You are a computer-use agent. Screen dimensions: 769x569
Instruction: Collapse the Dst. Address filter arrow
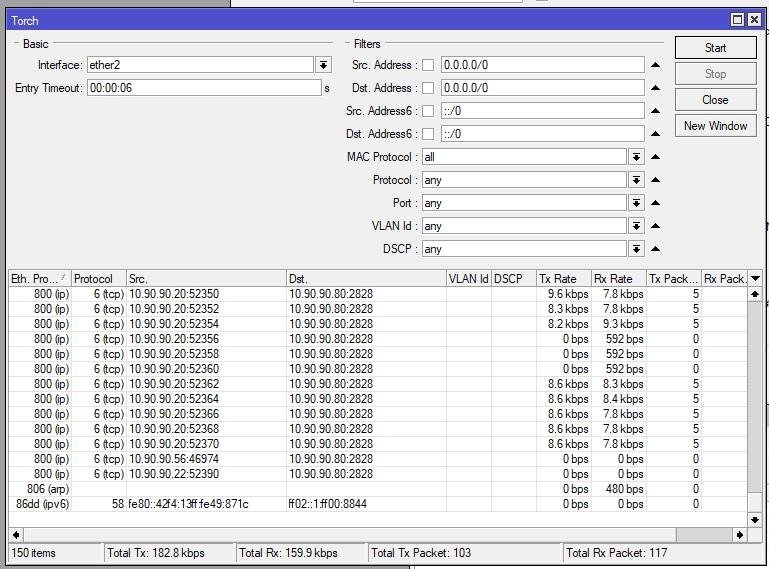655,88
